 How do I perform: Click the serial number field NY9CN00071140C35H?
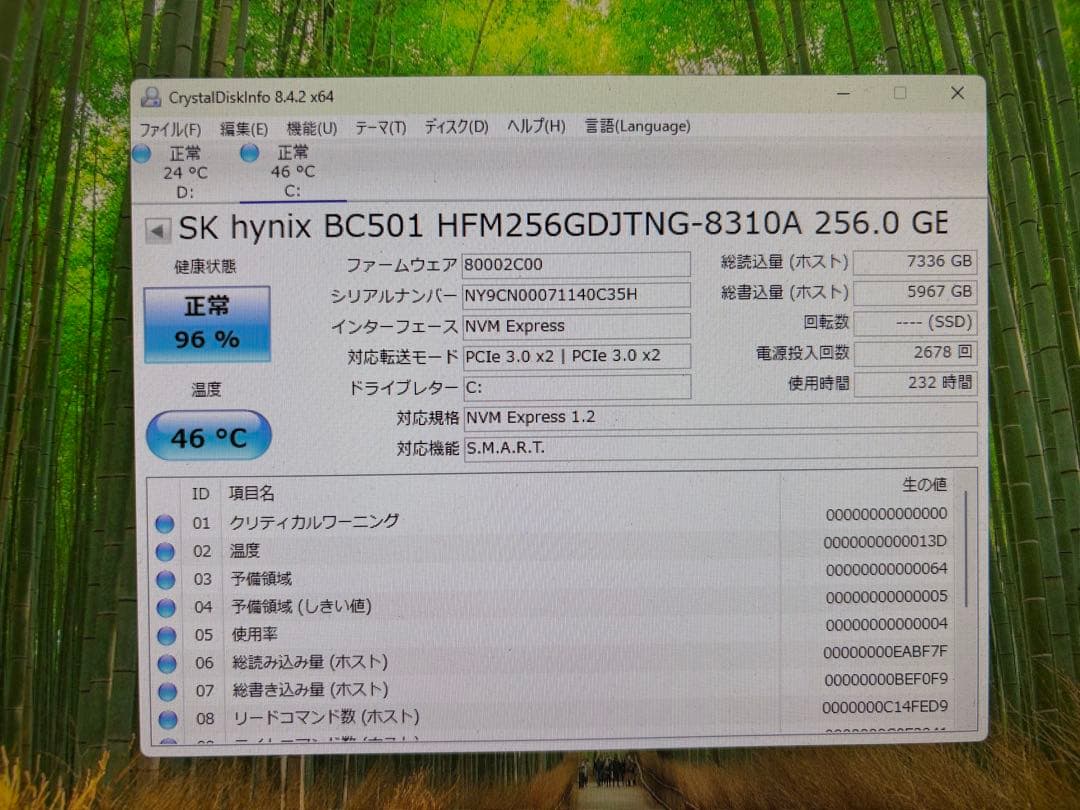tap(576, 295)
